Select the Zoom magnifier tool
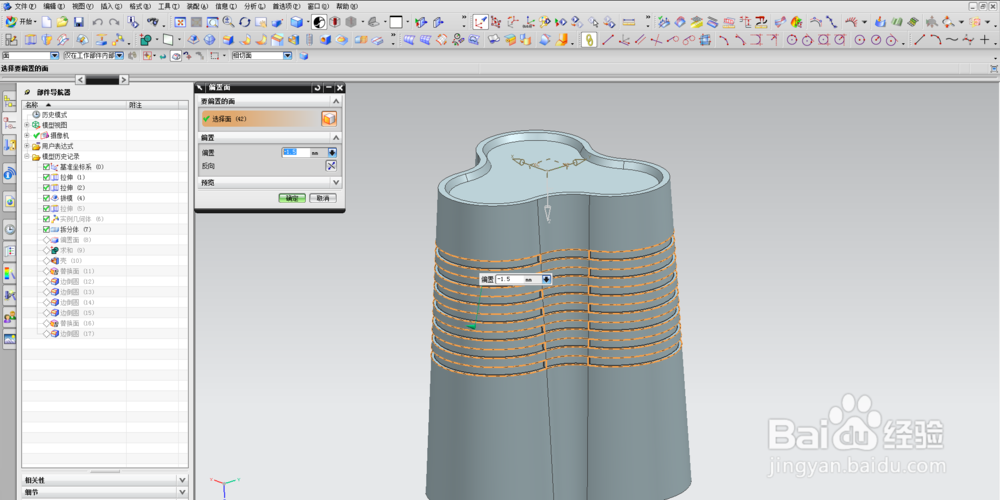This screenshot has height=500, width=1000. (x=228, y=22)
